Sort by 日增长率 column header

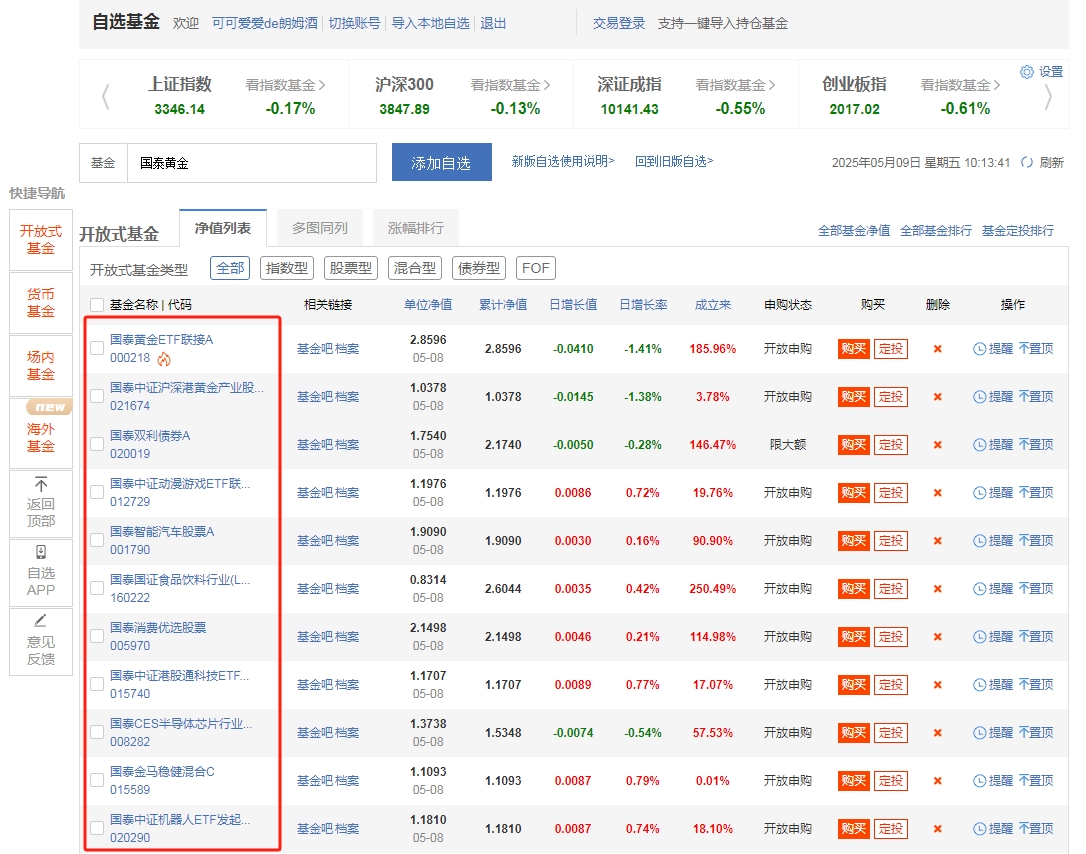643,305
